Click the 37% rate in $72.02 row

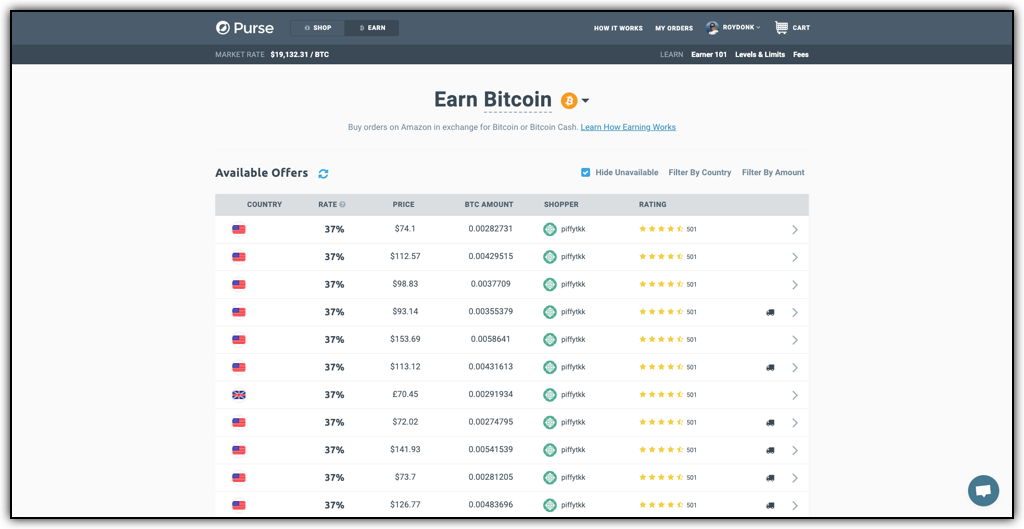click(x=334, y=423)
